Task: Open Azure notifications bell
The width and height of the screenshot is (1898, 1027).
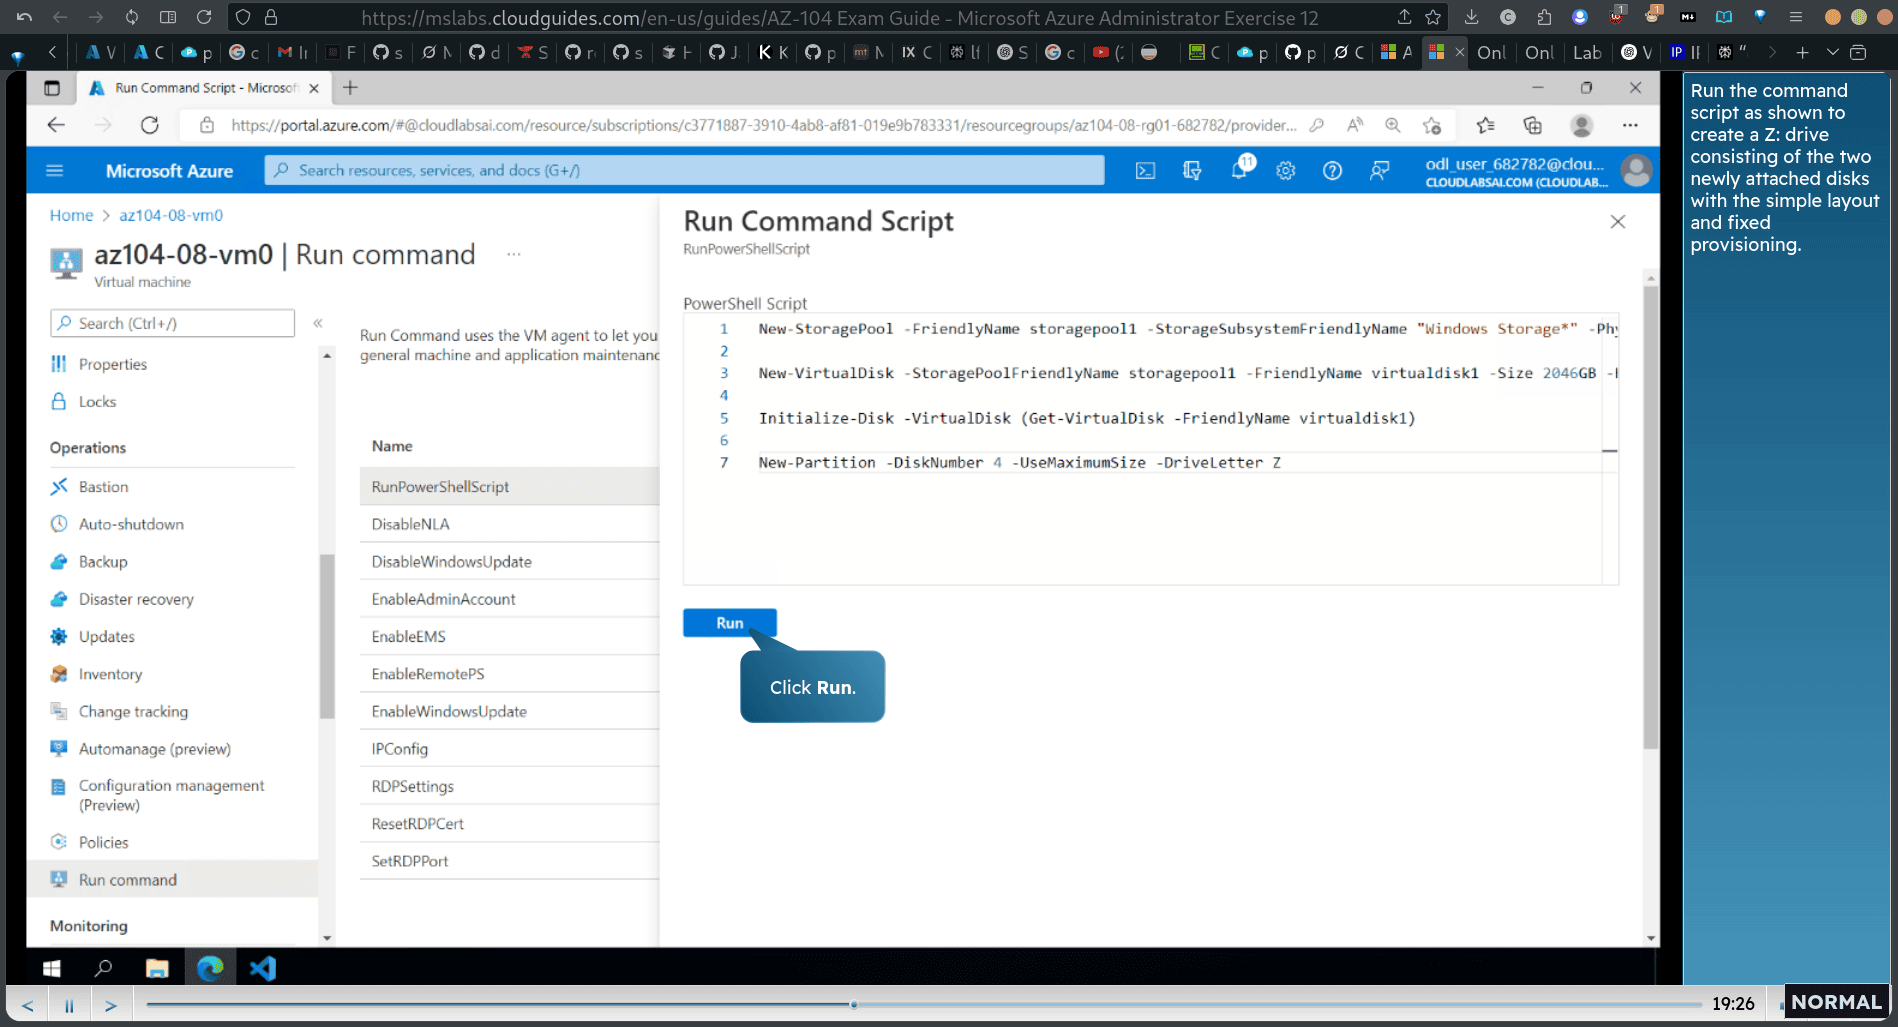Action: tap(1240, 170)
